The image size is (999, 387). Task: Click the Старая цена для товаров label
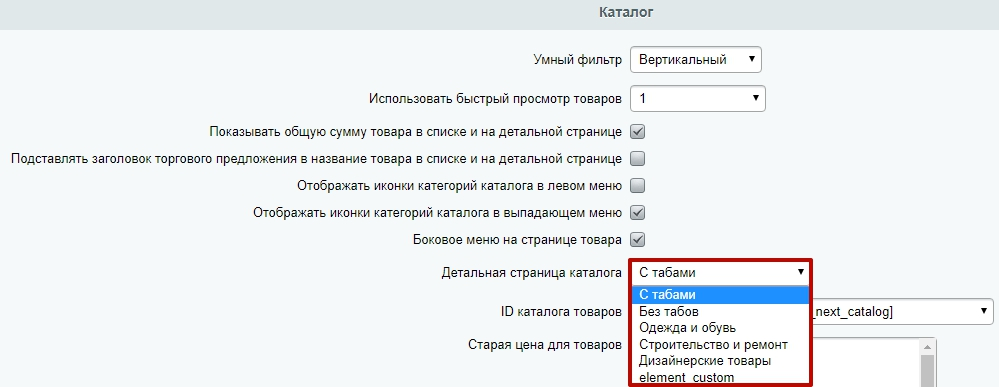coord(545,345)
